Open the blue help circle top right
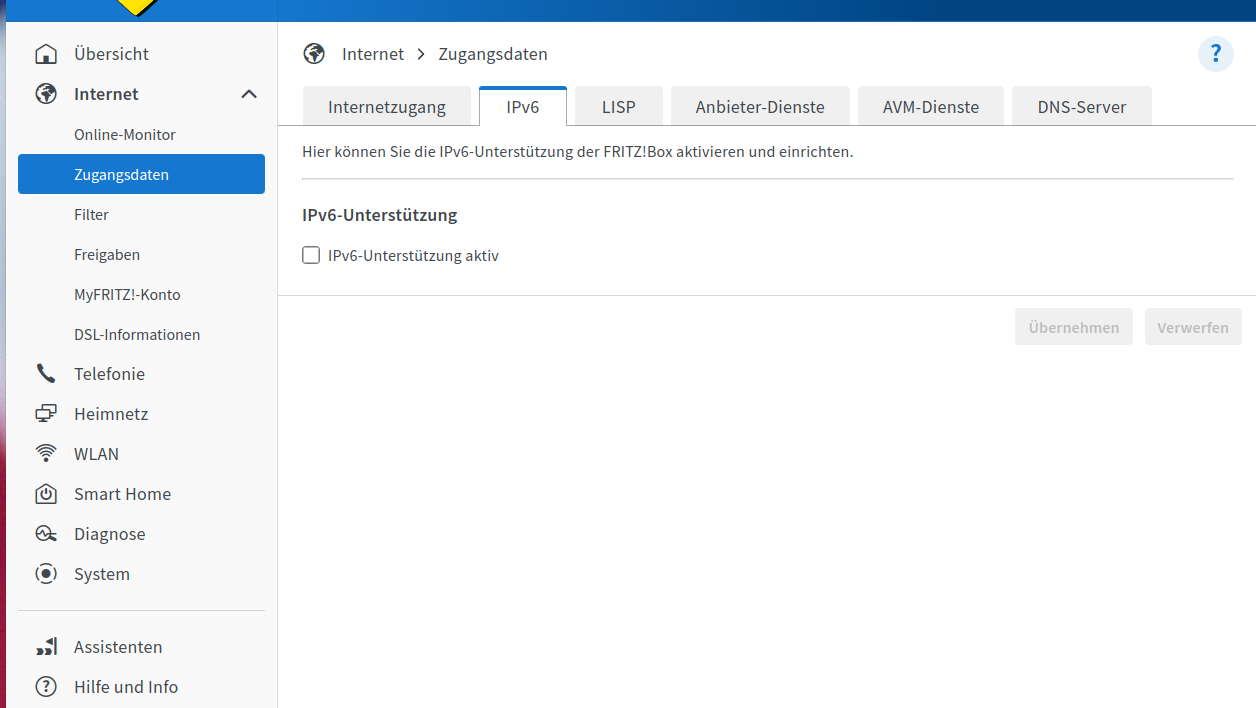1256x708 pixels. click(x=1215, y=53)
